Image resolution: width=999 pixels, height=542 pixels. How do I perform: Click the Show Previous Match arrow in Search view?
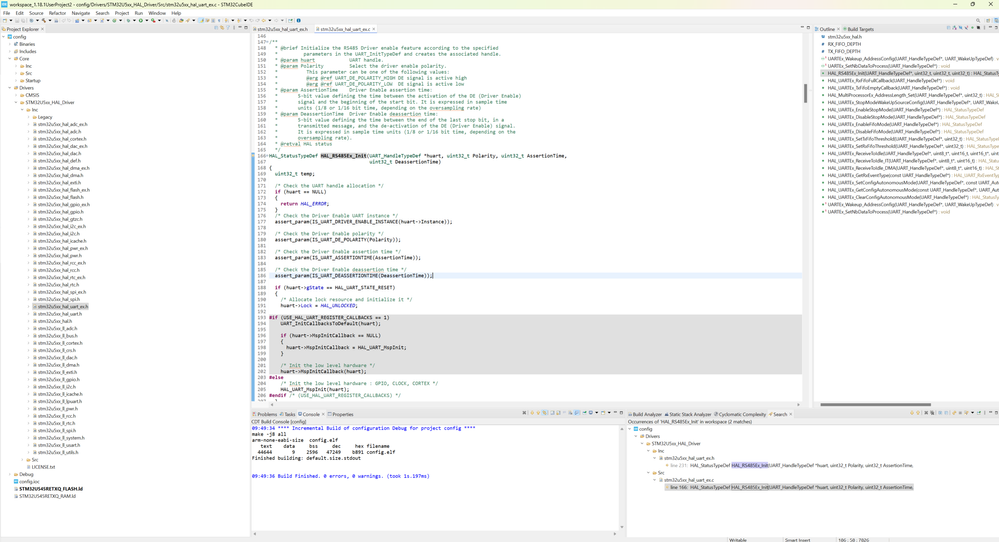click(918, 413)
